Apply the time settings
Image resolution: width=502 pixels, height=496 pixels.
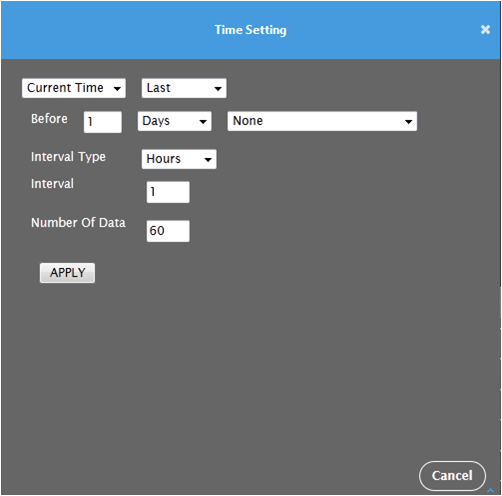coord(67,273)
